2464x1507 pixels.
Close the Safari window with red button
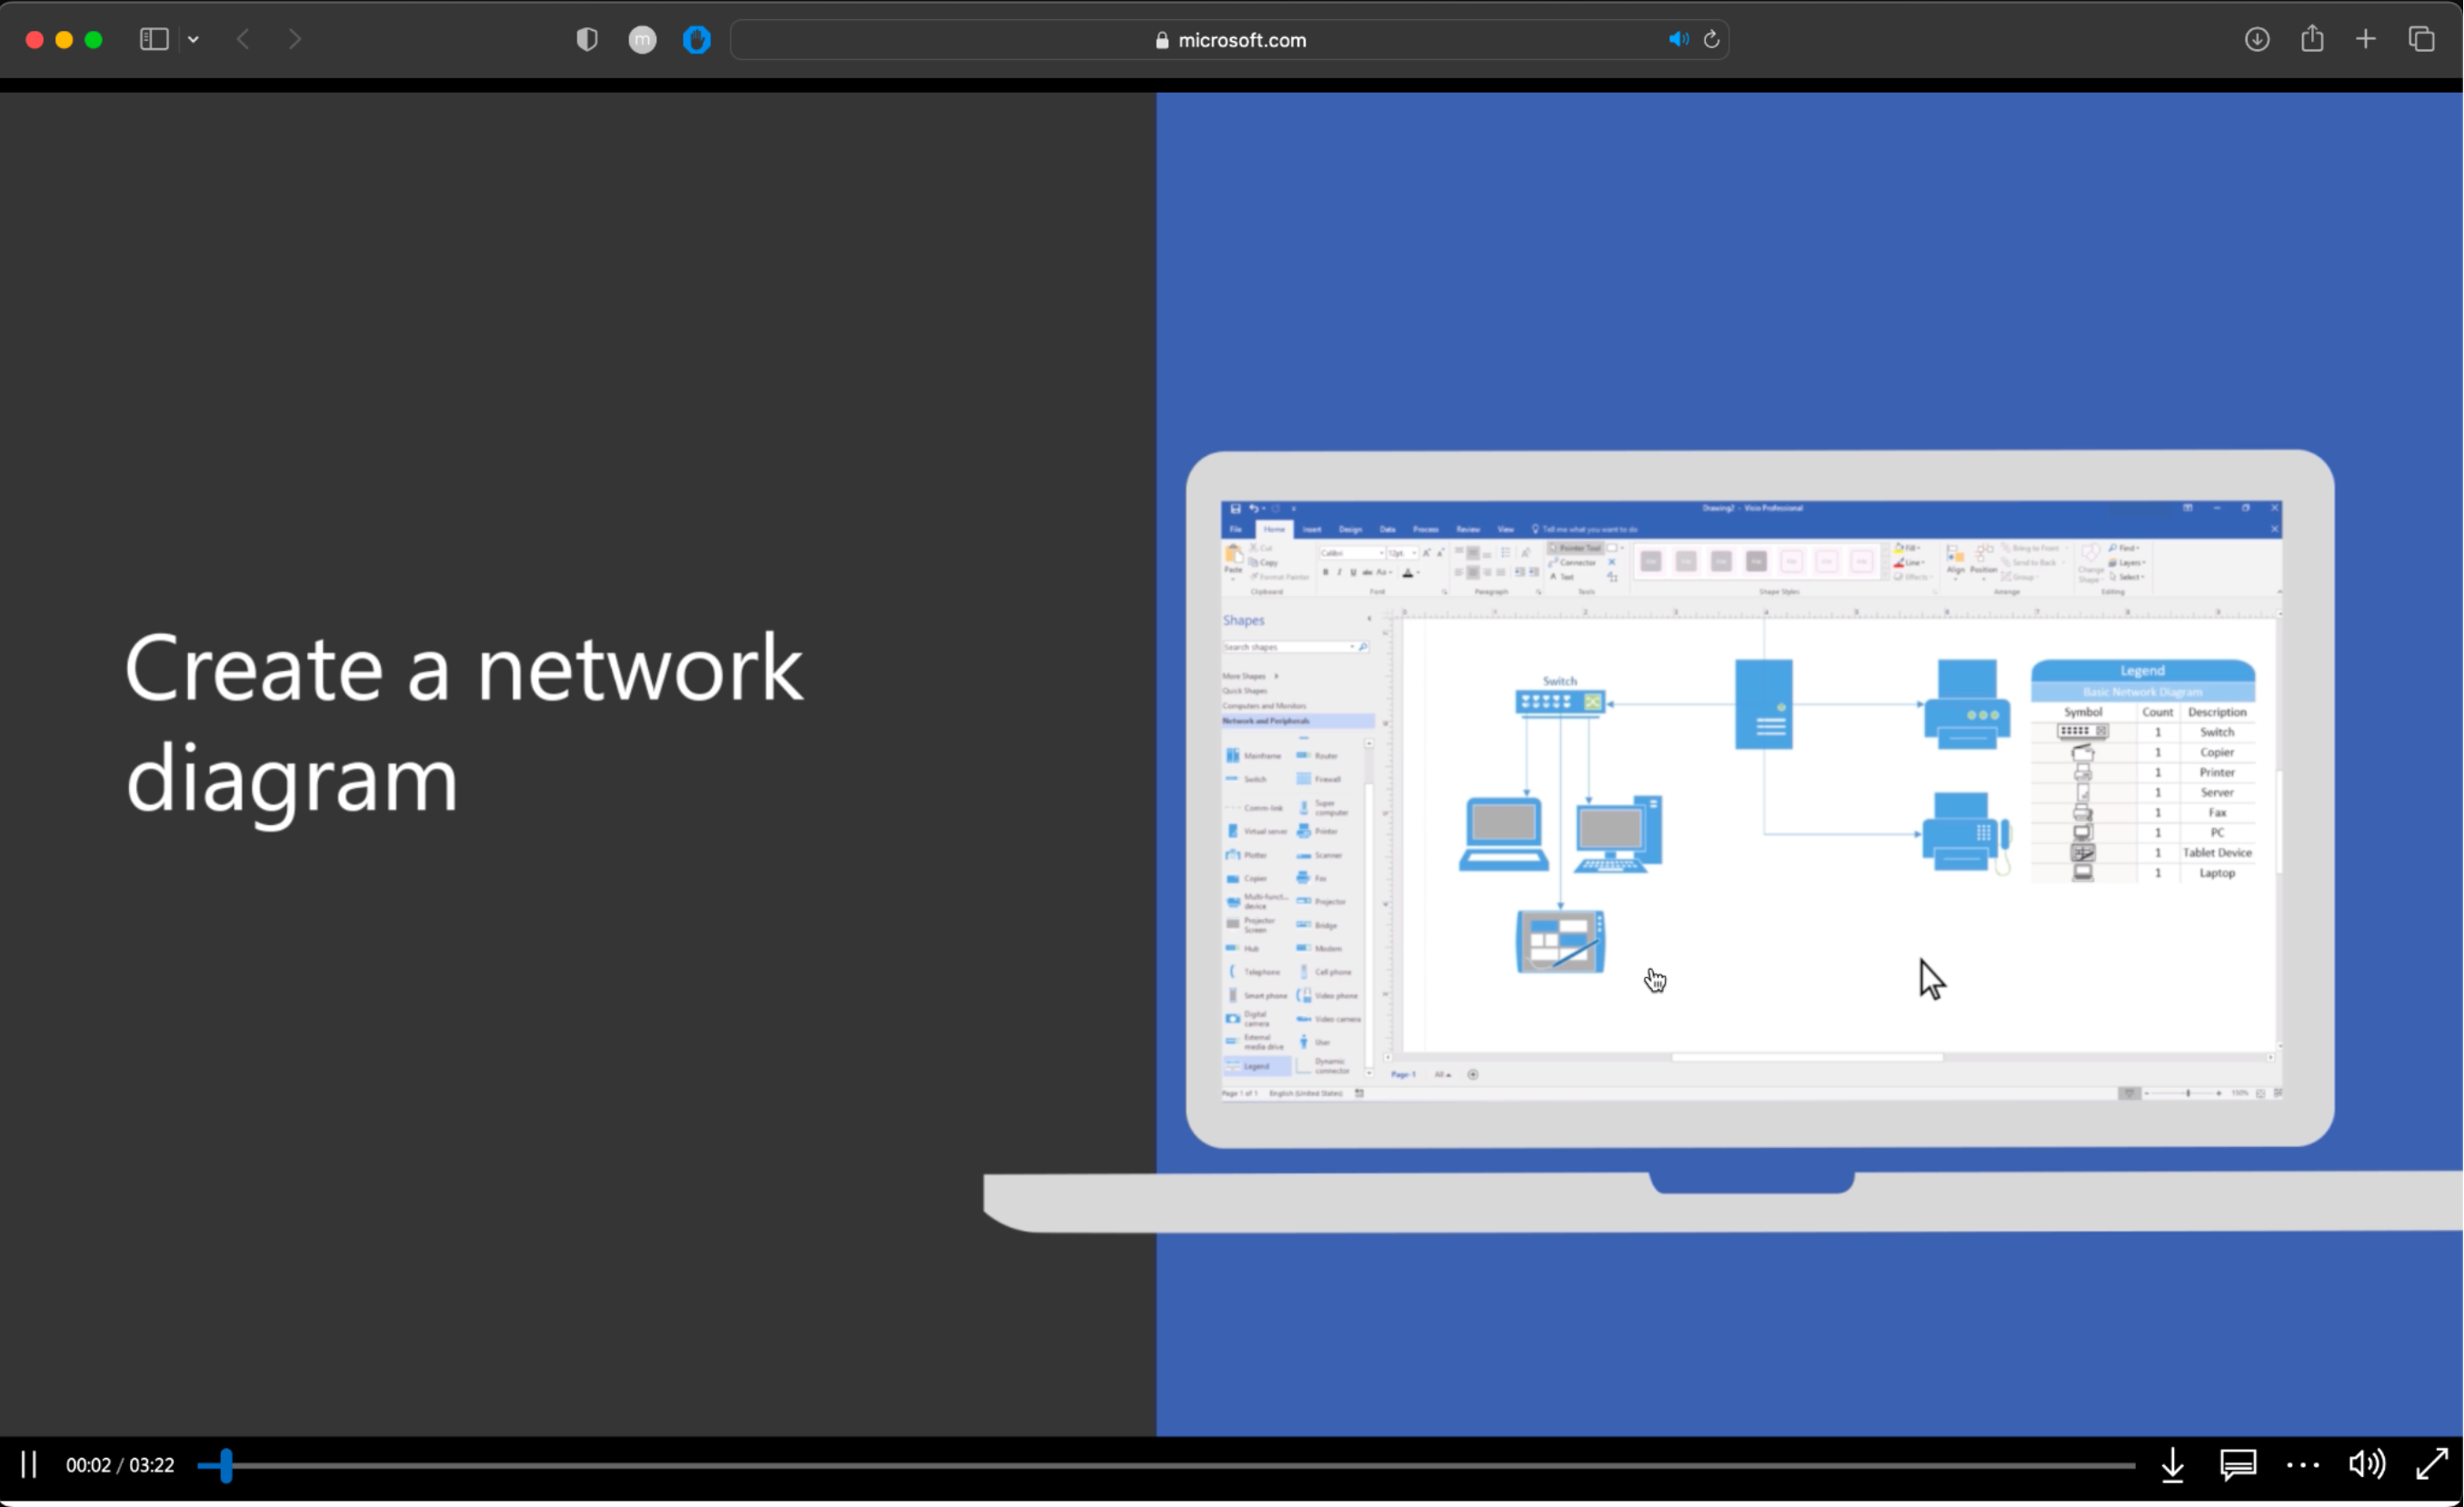pos(34,40)
